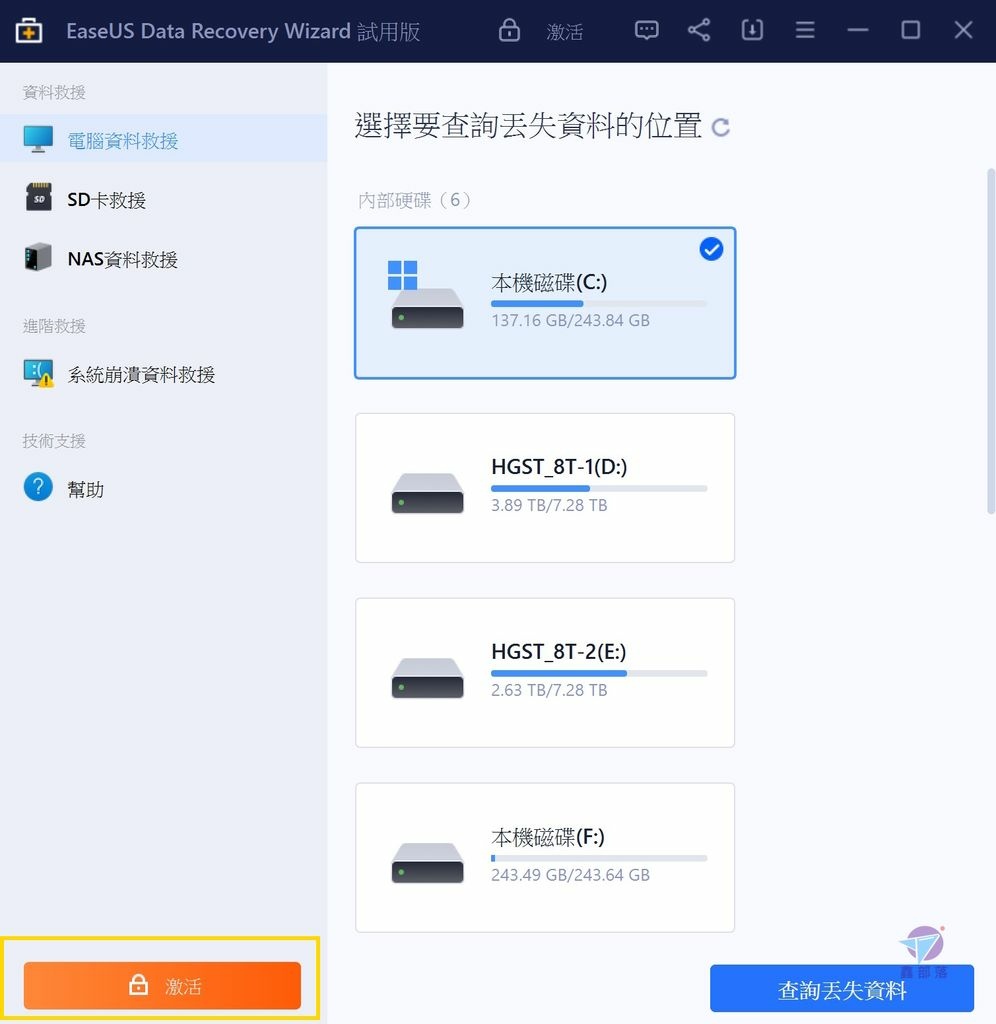Click the blue 查詢丟失資料 button

point(842,989)
